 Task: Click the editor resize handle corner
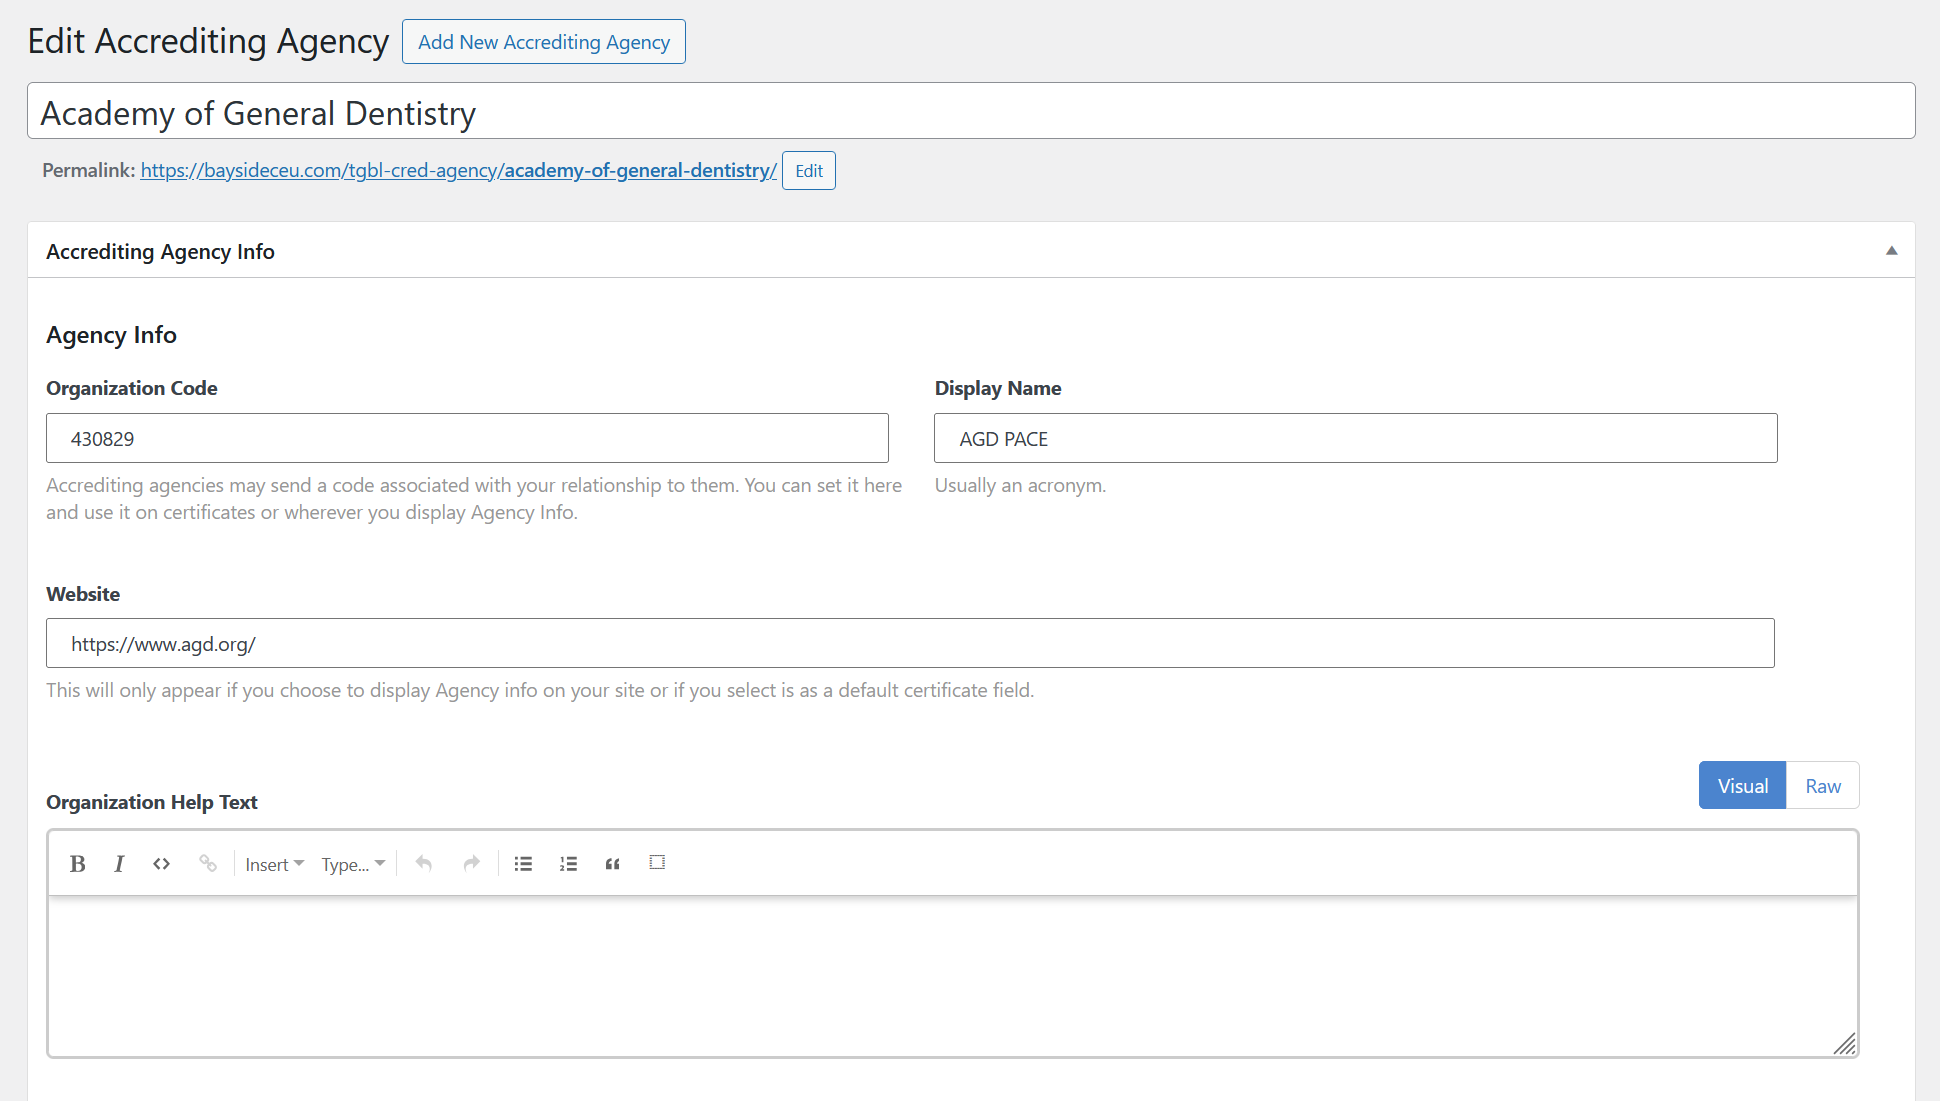pyautogui.click(x=1845, y=1044)
